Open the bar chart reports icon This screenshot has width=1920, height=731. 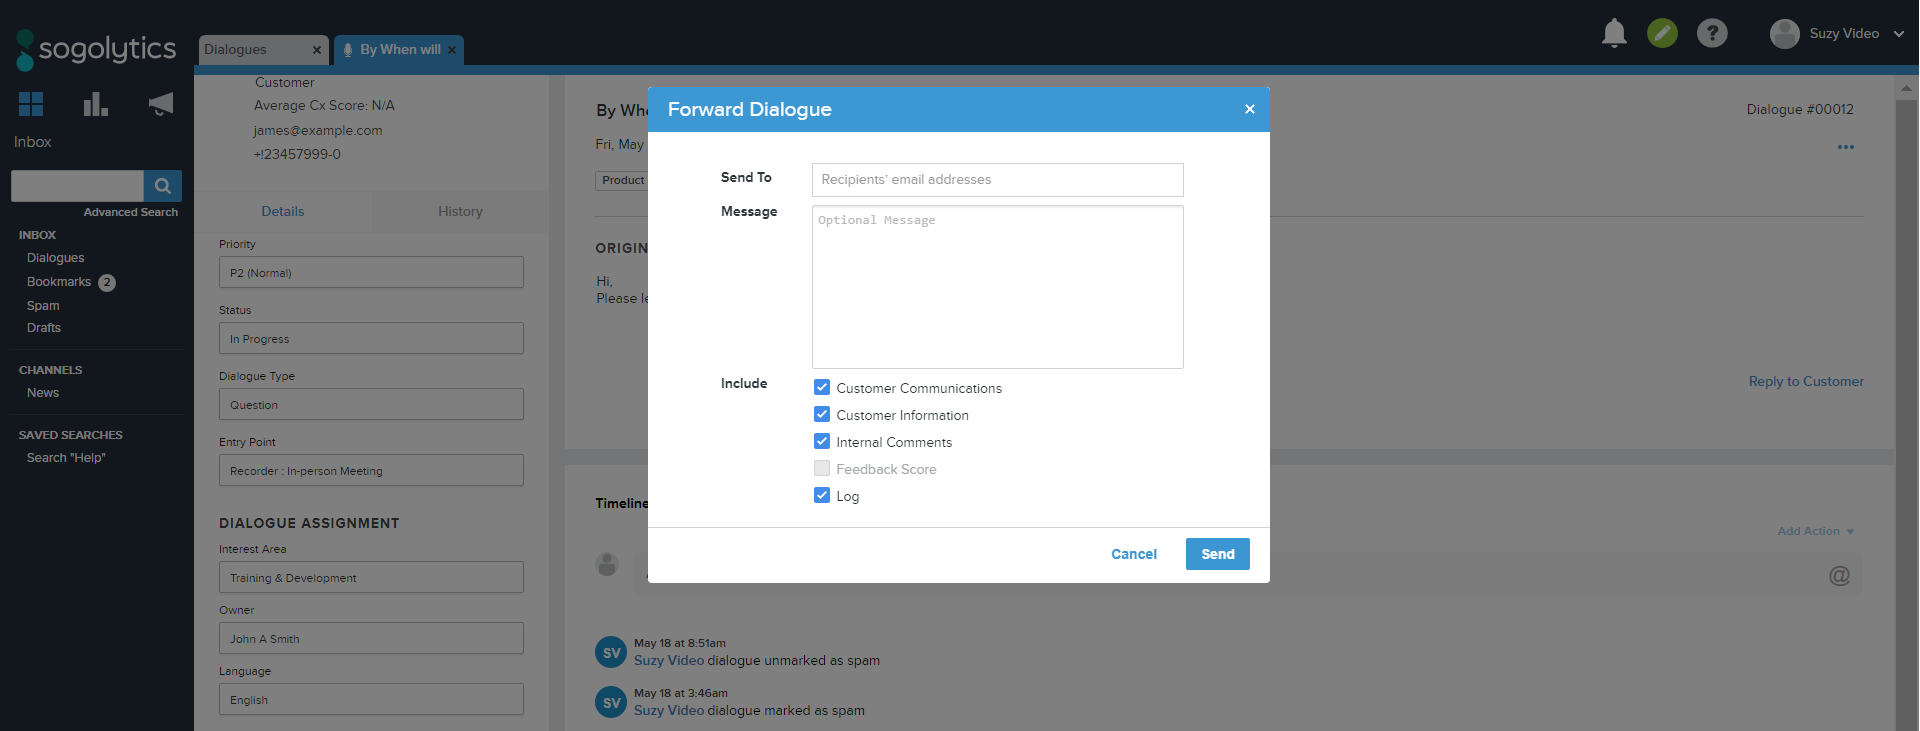pos(95,104)
